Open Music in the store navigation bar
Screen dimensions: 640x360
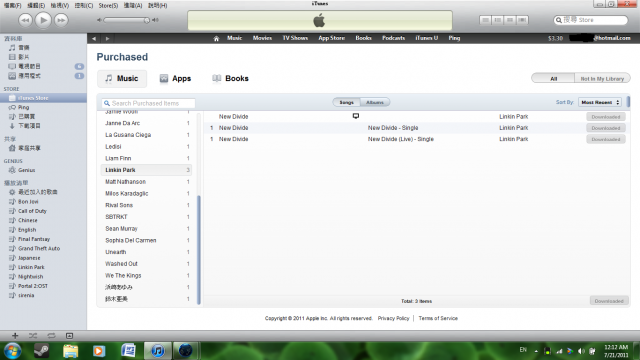pos(235,38)
